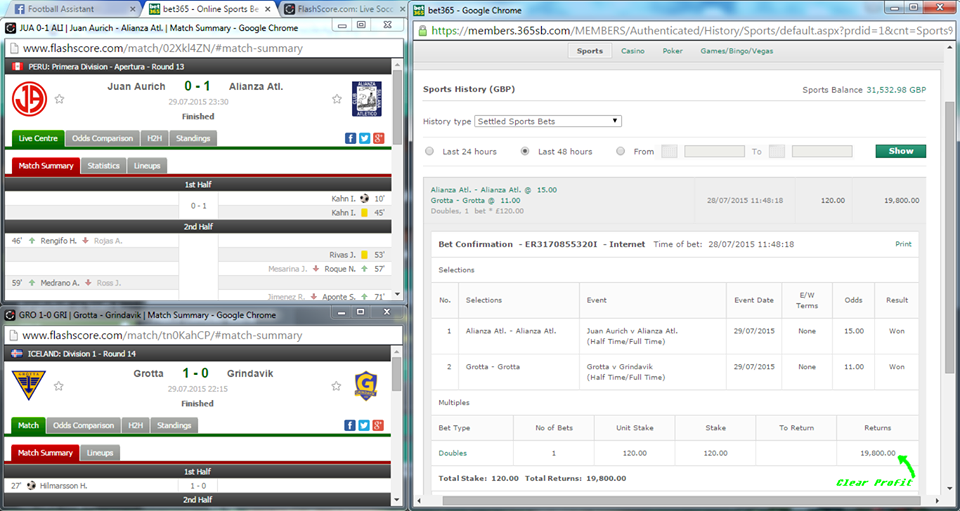Open the History type dropdown
The height and width of the screenshot is (511, 960).
click(548, 121)
